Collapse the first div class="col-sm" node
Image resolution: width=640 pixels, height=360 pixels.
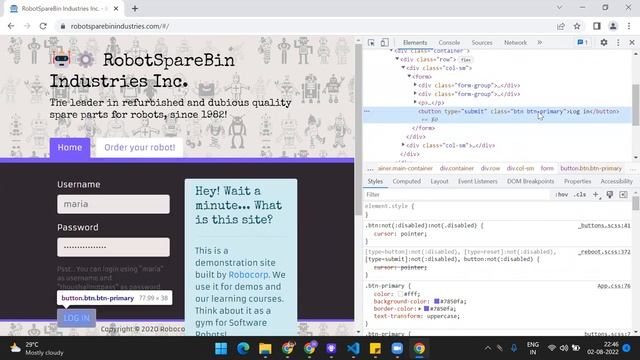click(403, 68)
